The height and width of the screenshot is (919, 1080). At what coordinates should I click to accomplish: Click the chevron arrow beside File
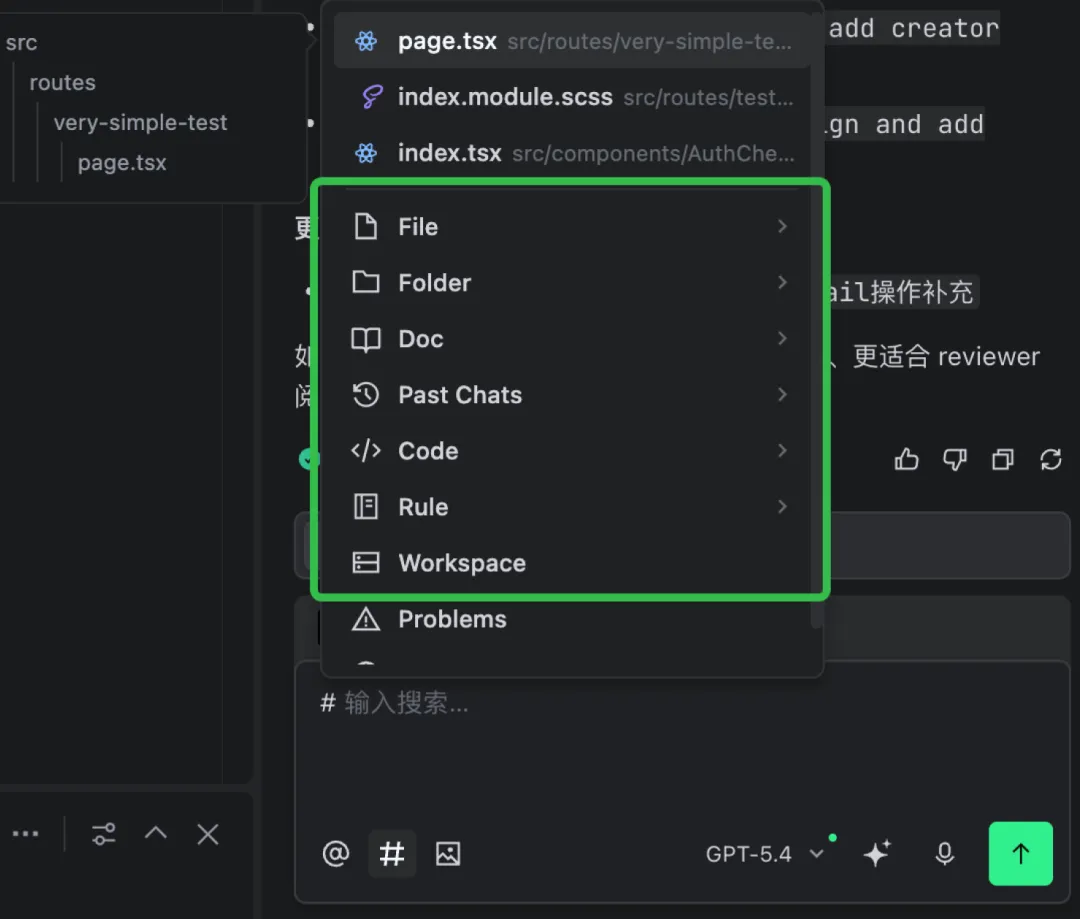click(782, 227)
